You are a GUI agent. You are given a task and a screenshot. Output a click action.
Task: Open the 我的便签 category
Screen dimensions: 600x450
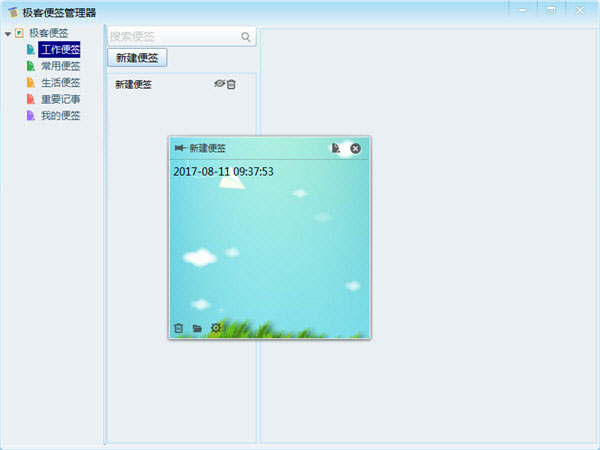click(60, 116)
